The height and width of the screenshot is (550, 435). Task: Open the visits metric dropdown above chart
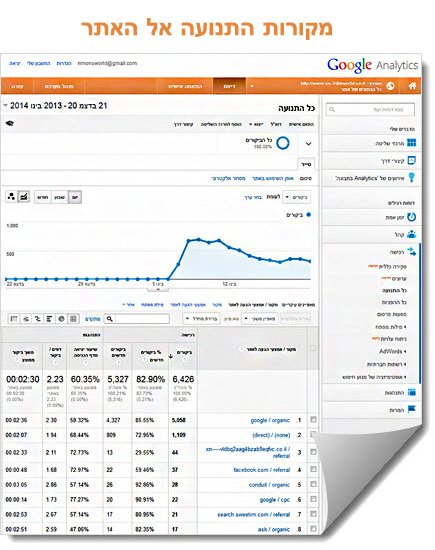pos(297,197)
